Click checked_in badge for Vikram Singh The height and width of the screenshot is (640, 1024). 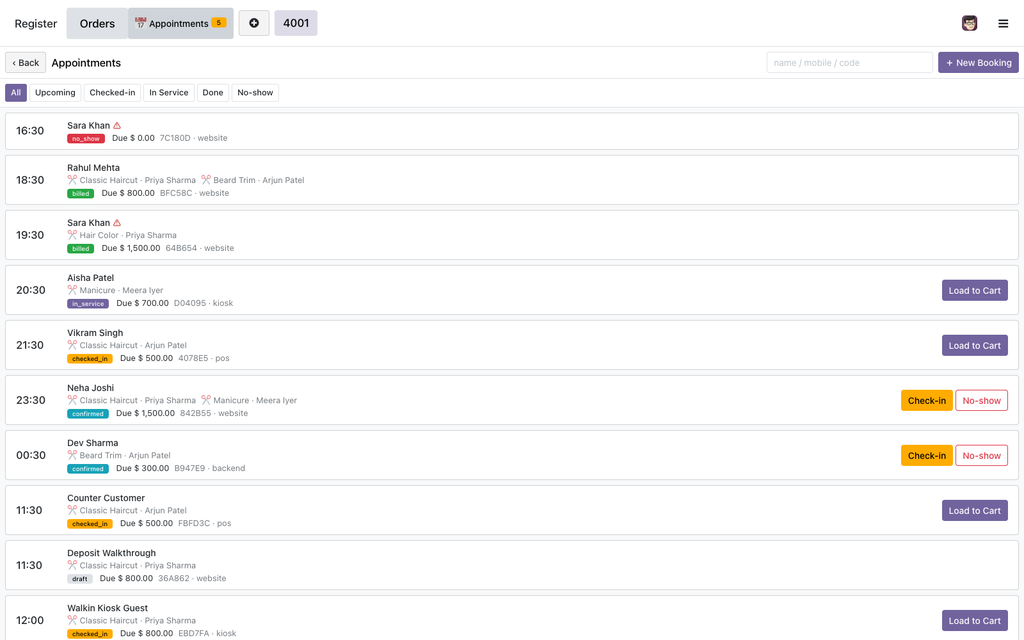point(89,359)
